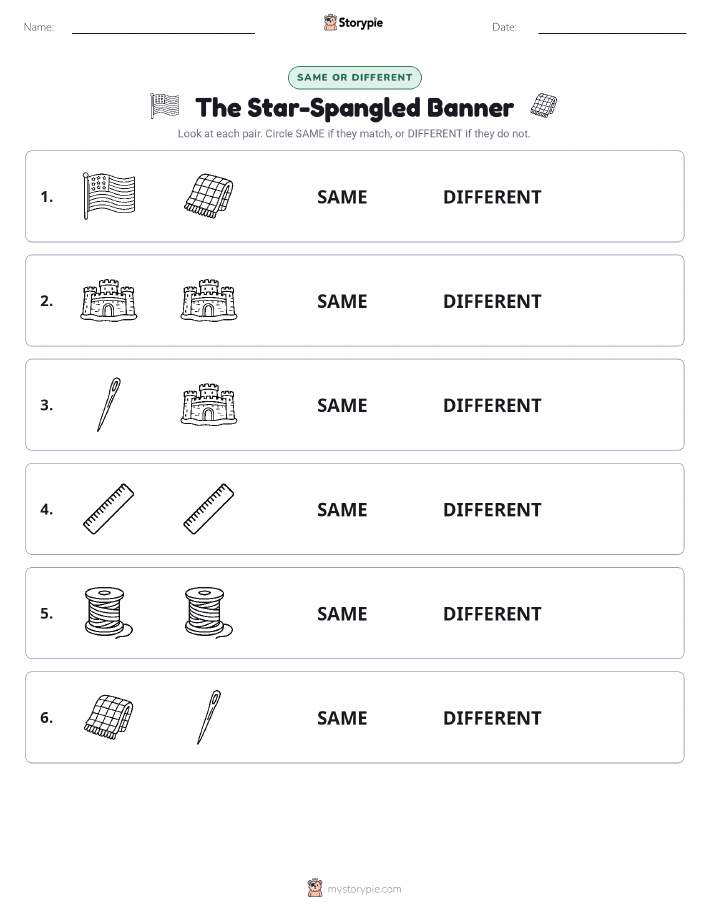Click the left ruler icon in row 4
Screen dimensions: 709x917
109,509
